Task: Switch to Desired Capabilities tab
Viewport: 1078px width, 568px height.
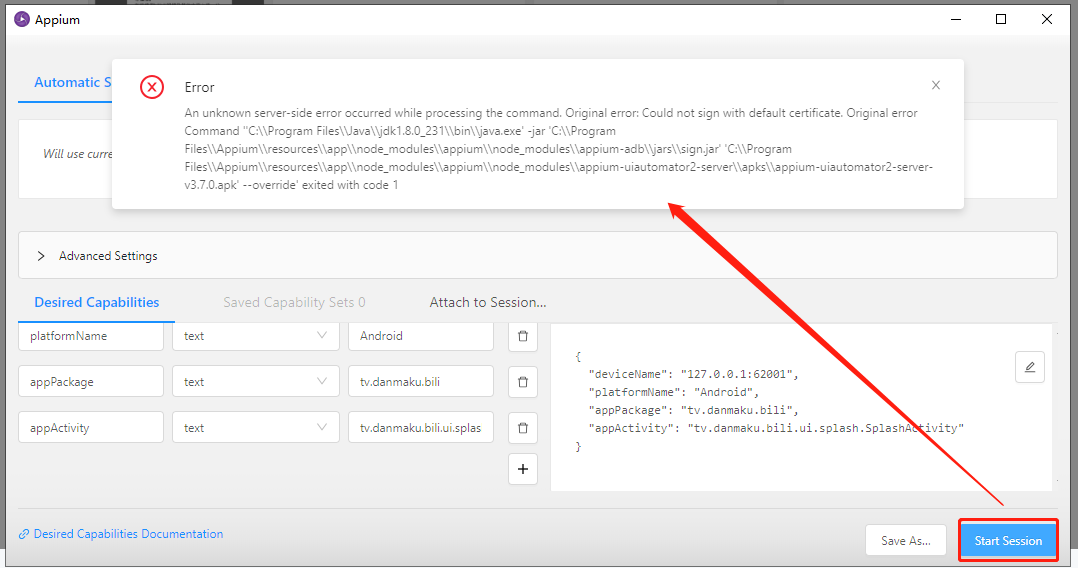Action: pos(97,303)
